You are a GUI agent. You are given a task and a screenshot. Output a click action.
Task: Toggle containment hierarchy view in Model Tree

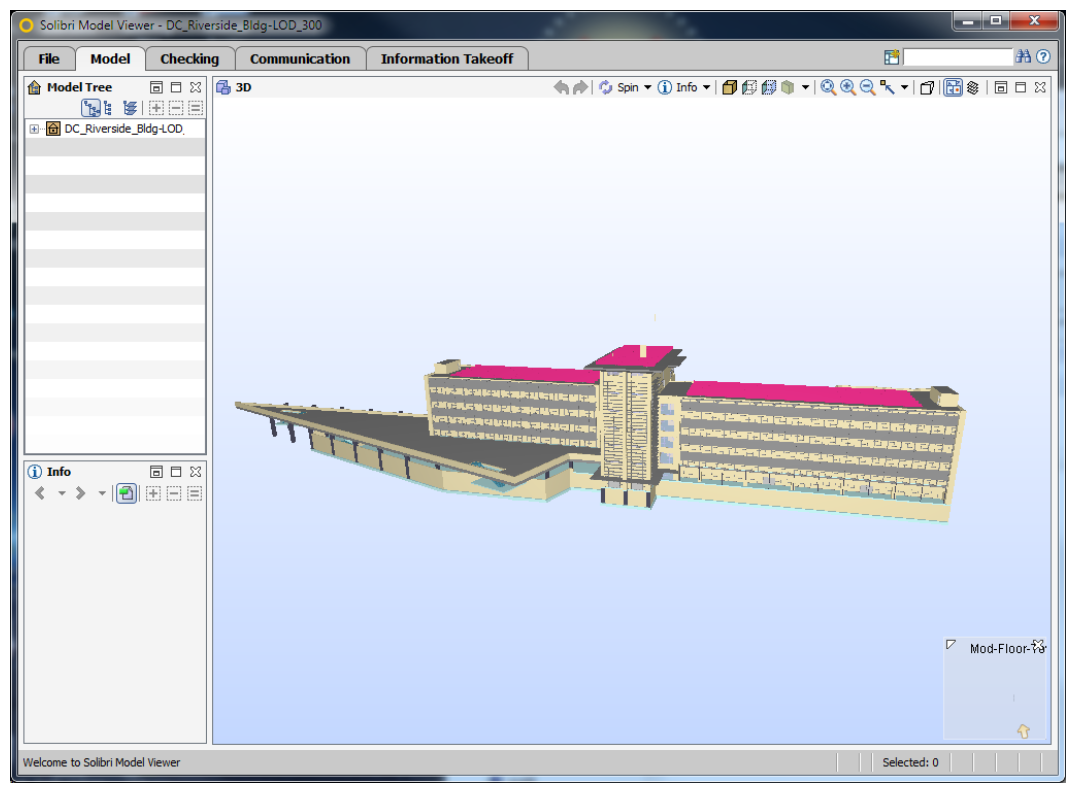(91, 108)
